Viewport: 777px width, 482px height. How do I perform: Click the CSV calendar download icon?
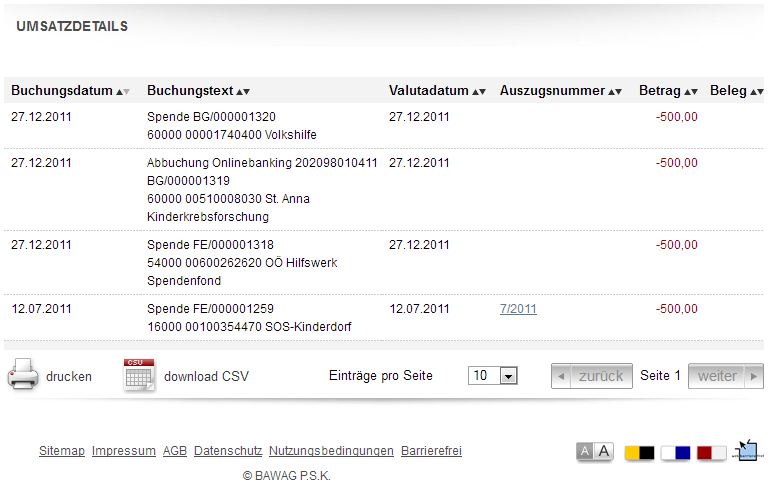pos(139,375)
